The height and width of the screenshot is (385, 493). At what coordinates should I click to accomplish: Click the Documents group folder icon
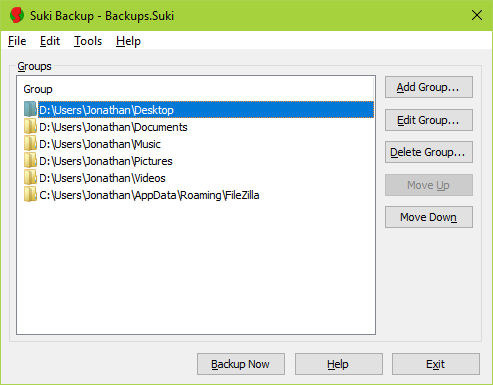(x=30, y=126)
